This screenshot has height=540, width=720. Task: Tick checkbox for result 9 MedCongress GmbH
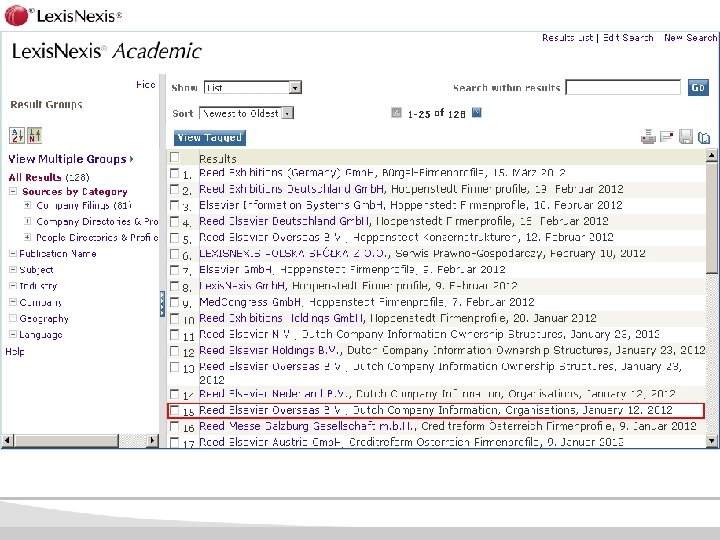pyautogui.click(x=174, y=302)
